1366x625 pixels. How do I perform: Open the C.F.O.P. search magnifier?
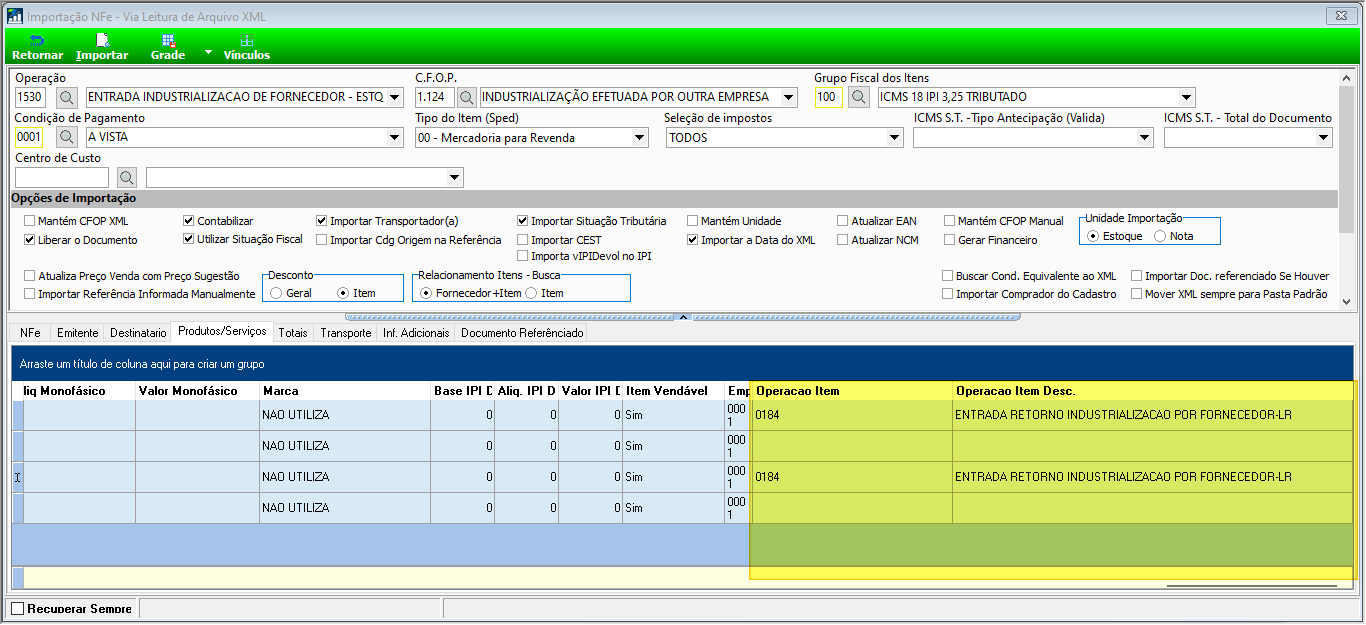[467, 97]
